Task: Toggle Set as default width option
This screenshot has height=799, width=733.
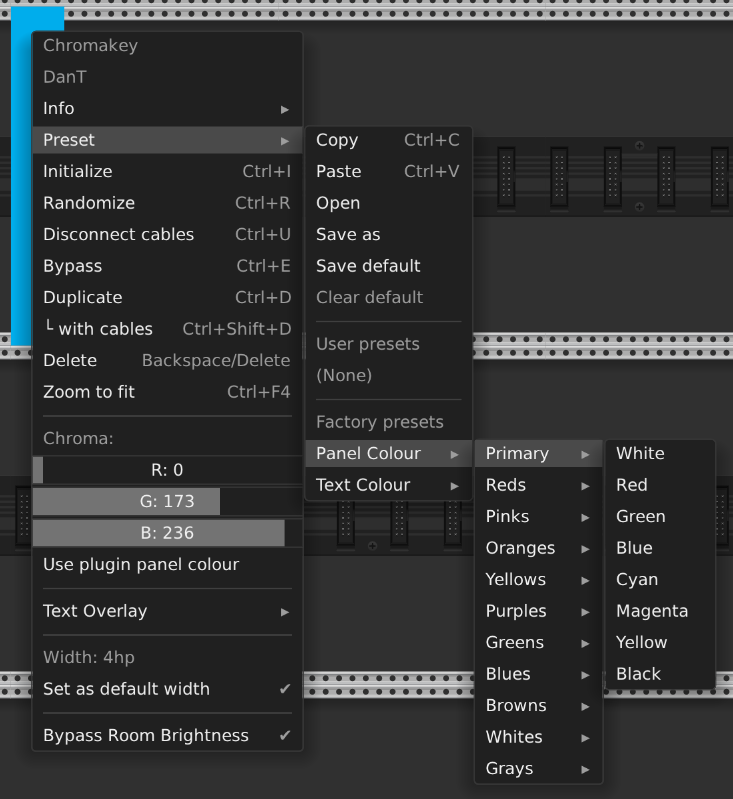Action: point(166,689)
